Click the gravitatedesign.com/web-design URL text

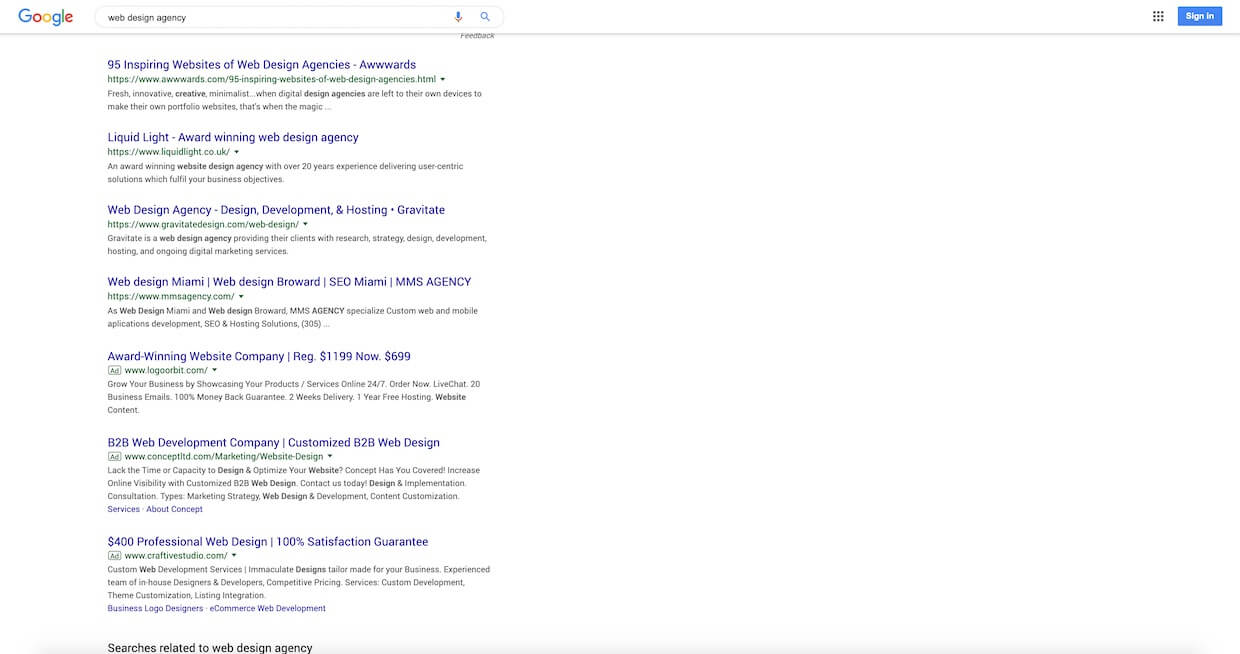tap(203, 224)
